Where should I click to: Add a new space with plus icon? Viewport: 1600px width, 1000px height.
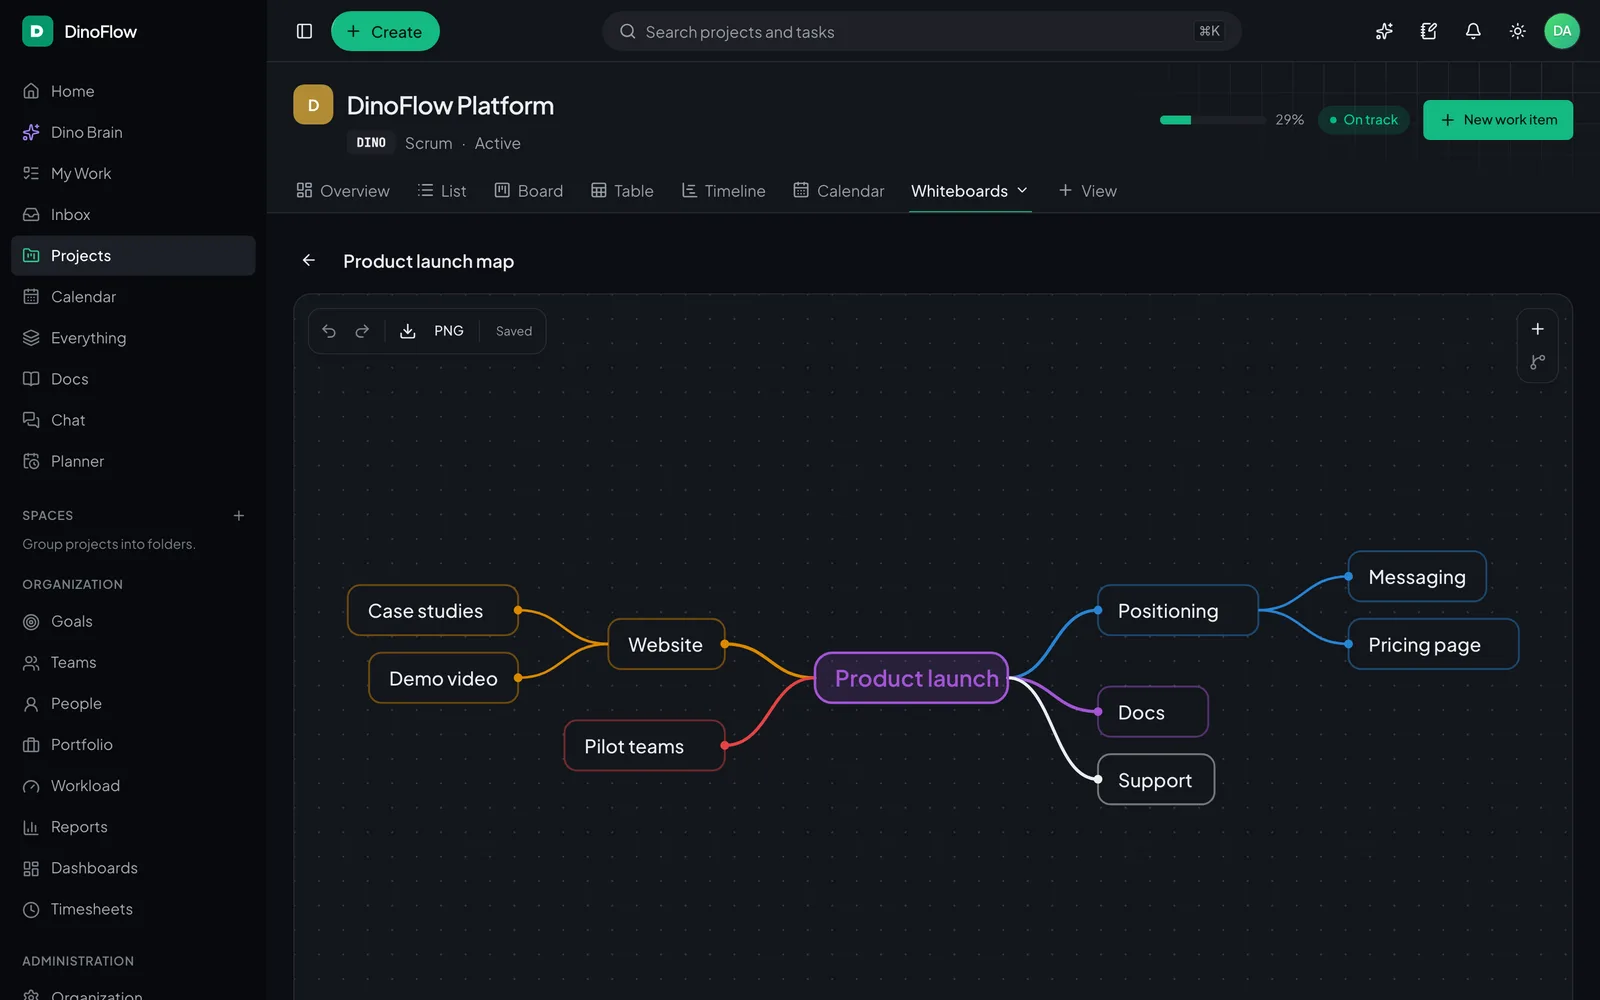(x=239, y=516)
